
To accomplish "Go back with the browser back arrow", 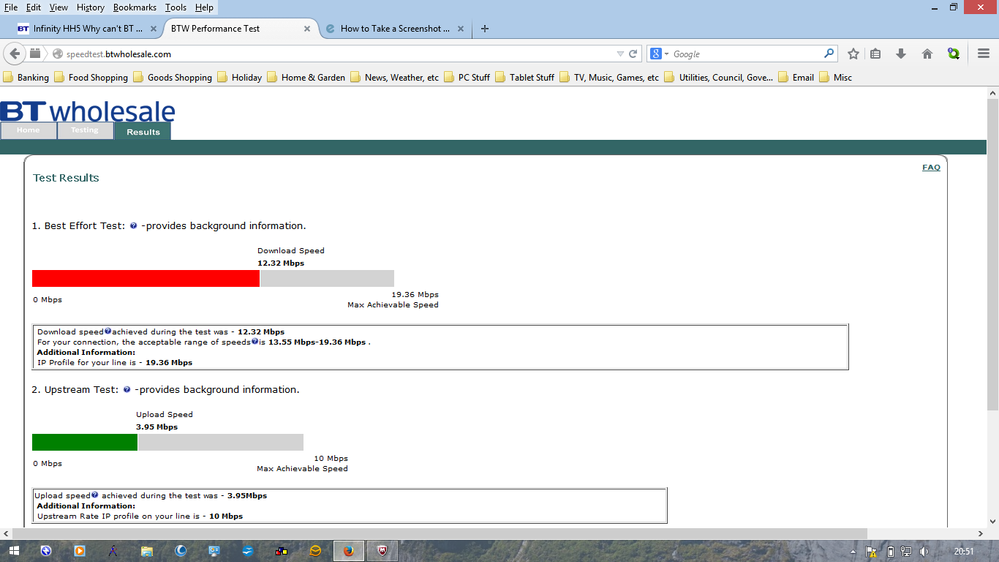I will point(15,54).
